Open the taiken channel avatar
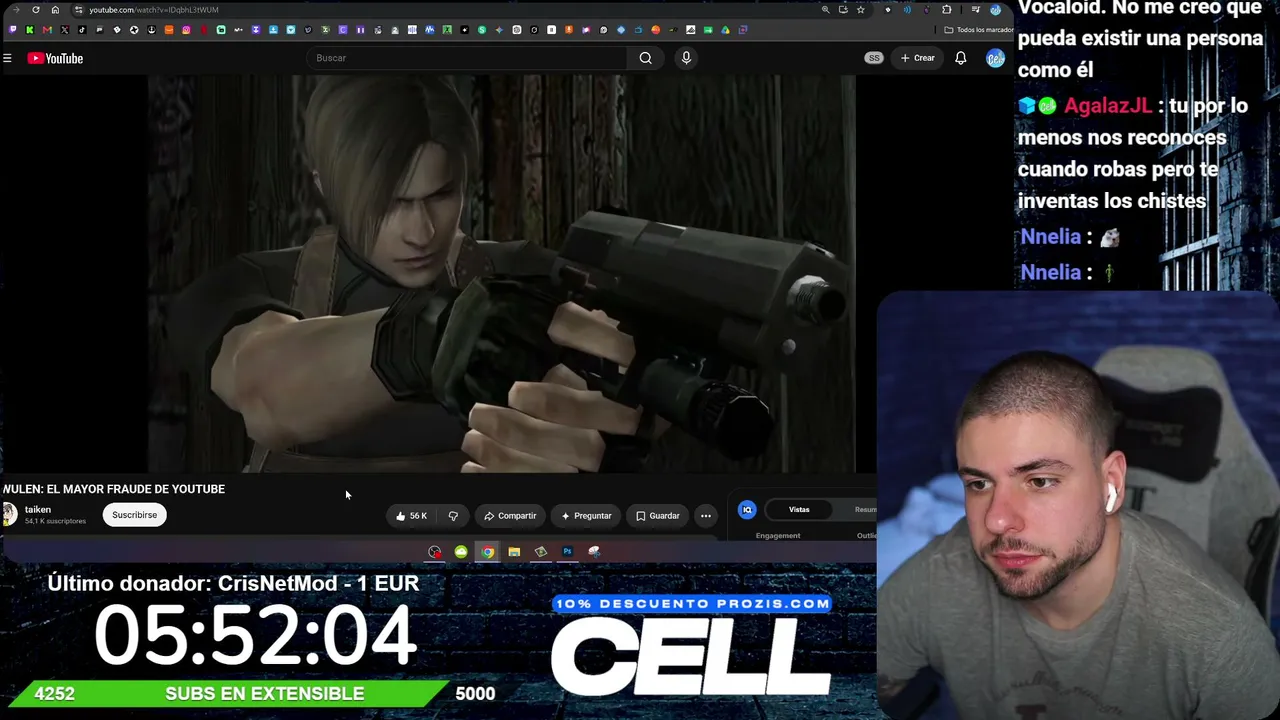Screen dimensions: 1280x720 tap(9, 514)
